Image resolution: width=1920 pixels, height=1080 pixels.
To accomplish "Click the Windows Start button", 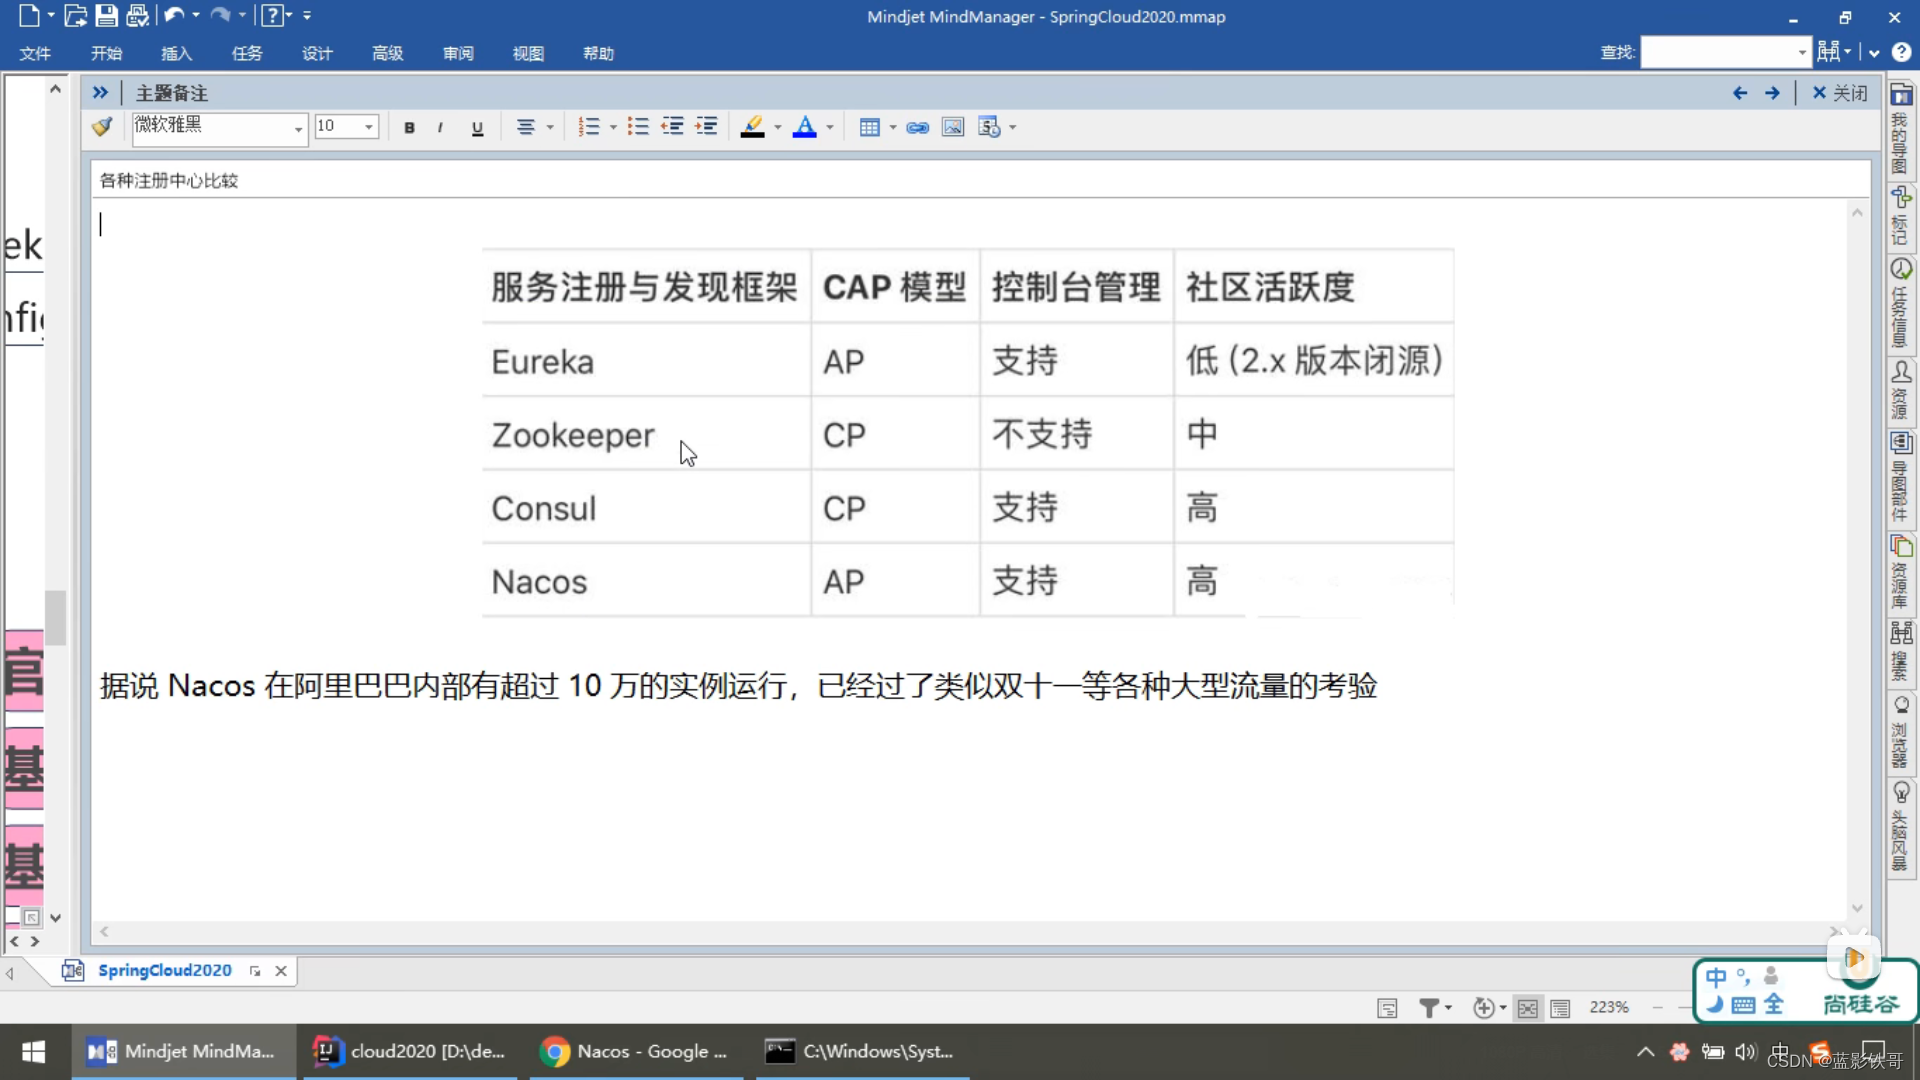I will [33, 1052].
